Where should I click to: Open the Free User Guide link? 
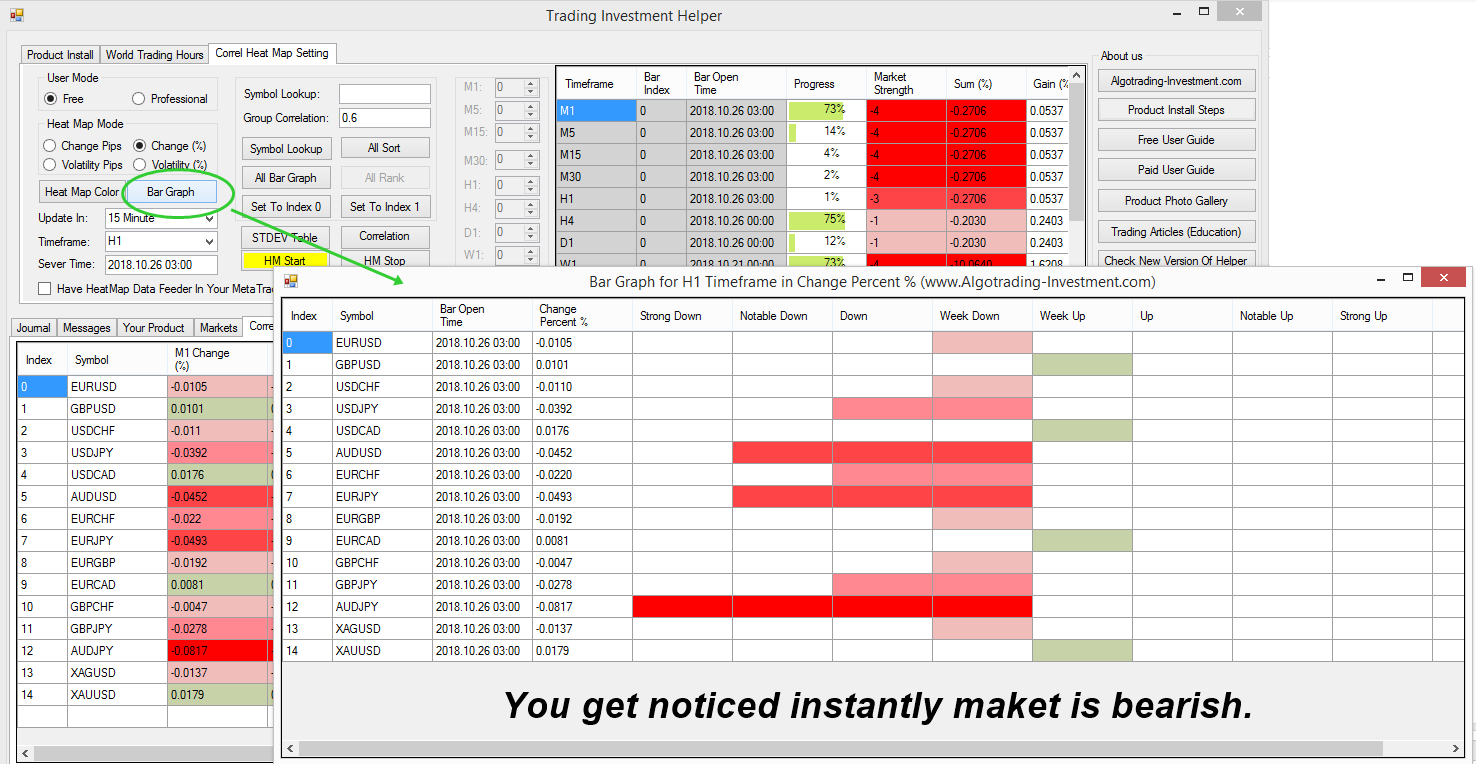pos(1176,140)
